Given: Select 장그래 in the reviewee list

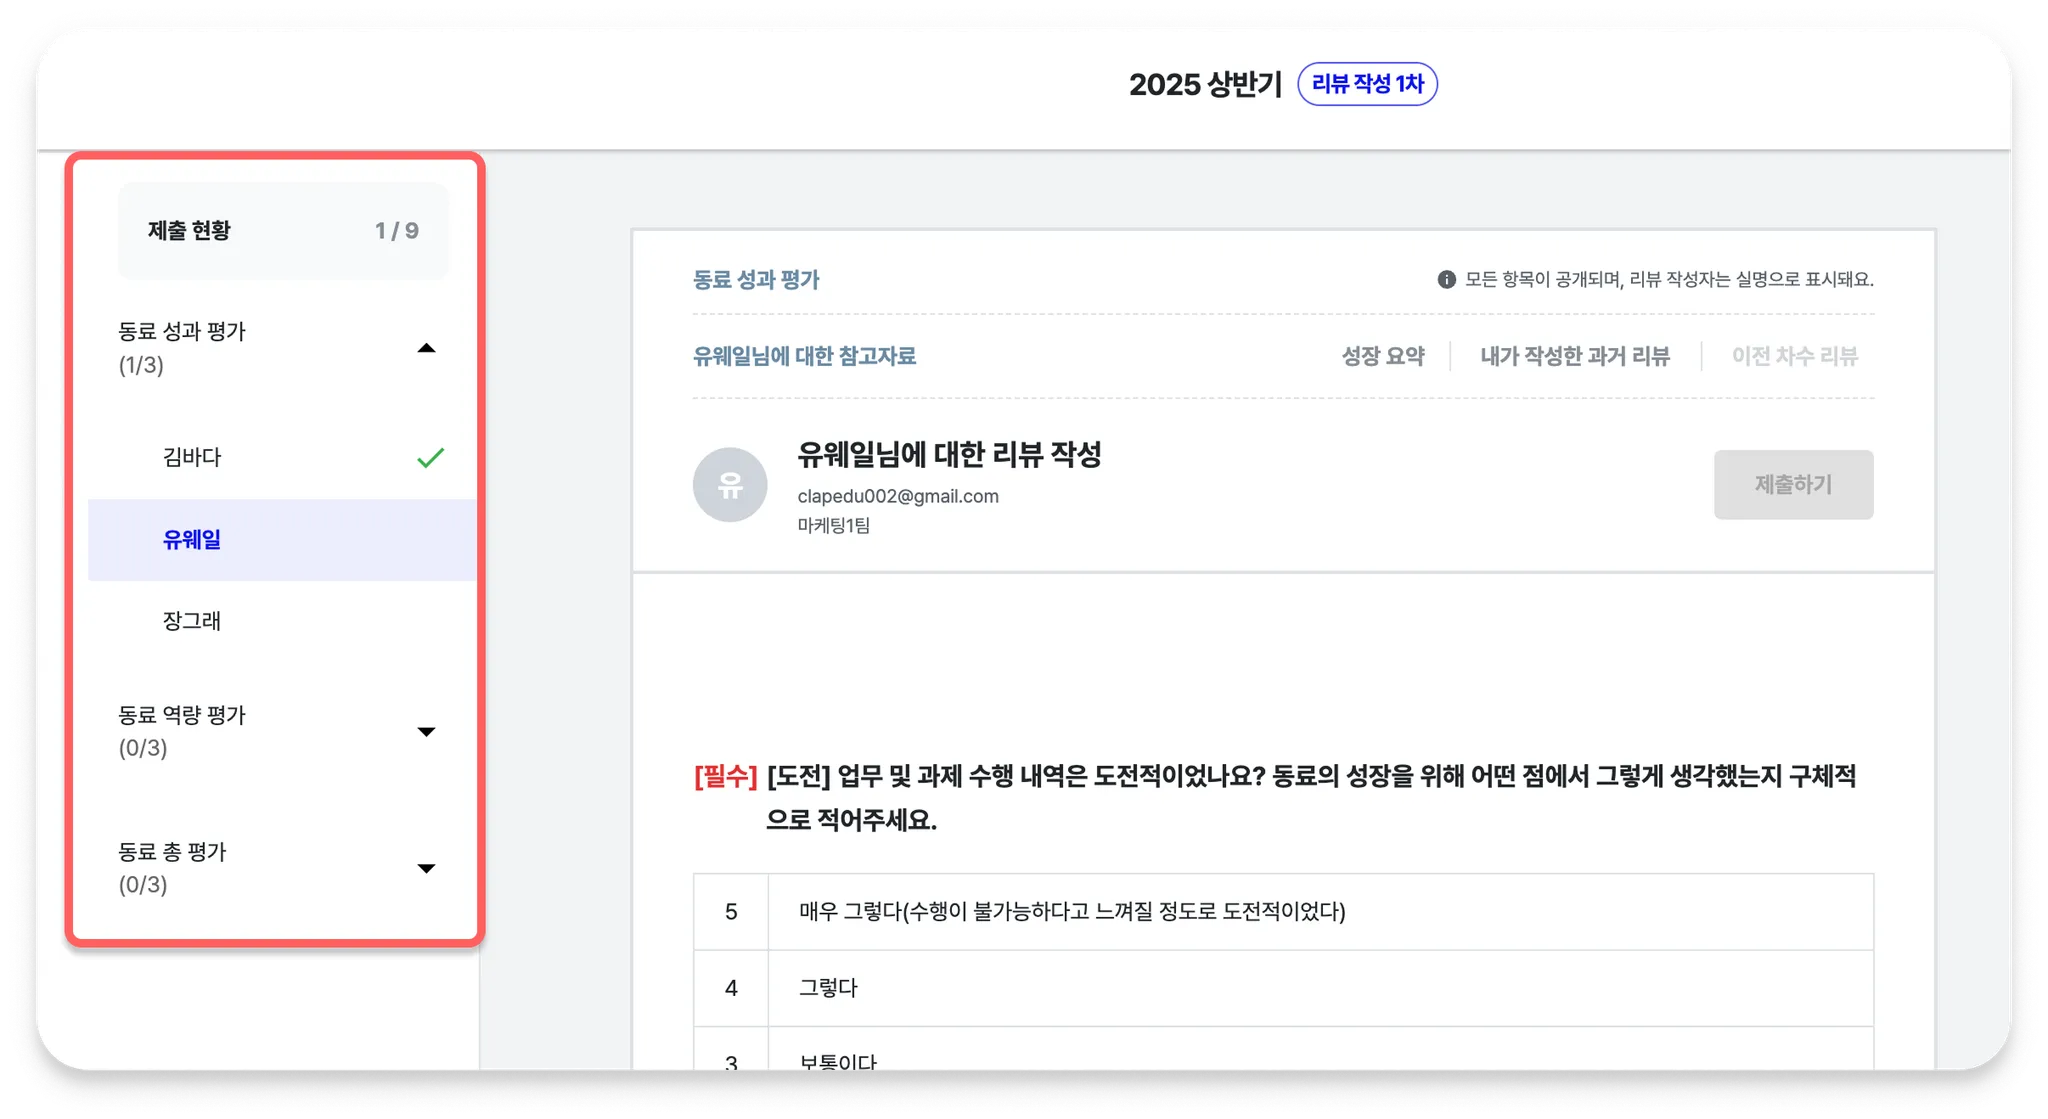Looking at the screenshot, I should point(282,621).
